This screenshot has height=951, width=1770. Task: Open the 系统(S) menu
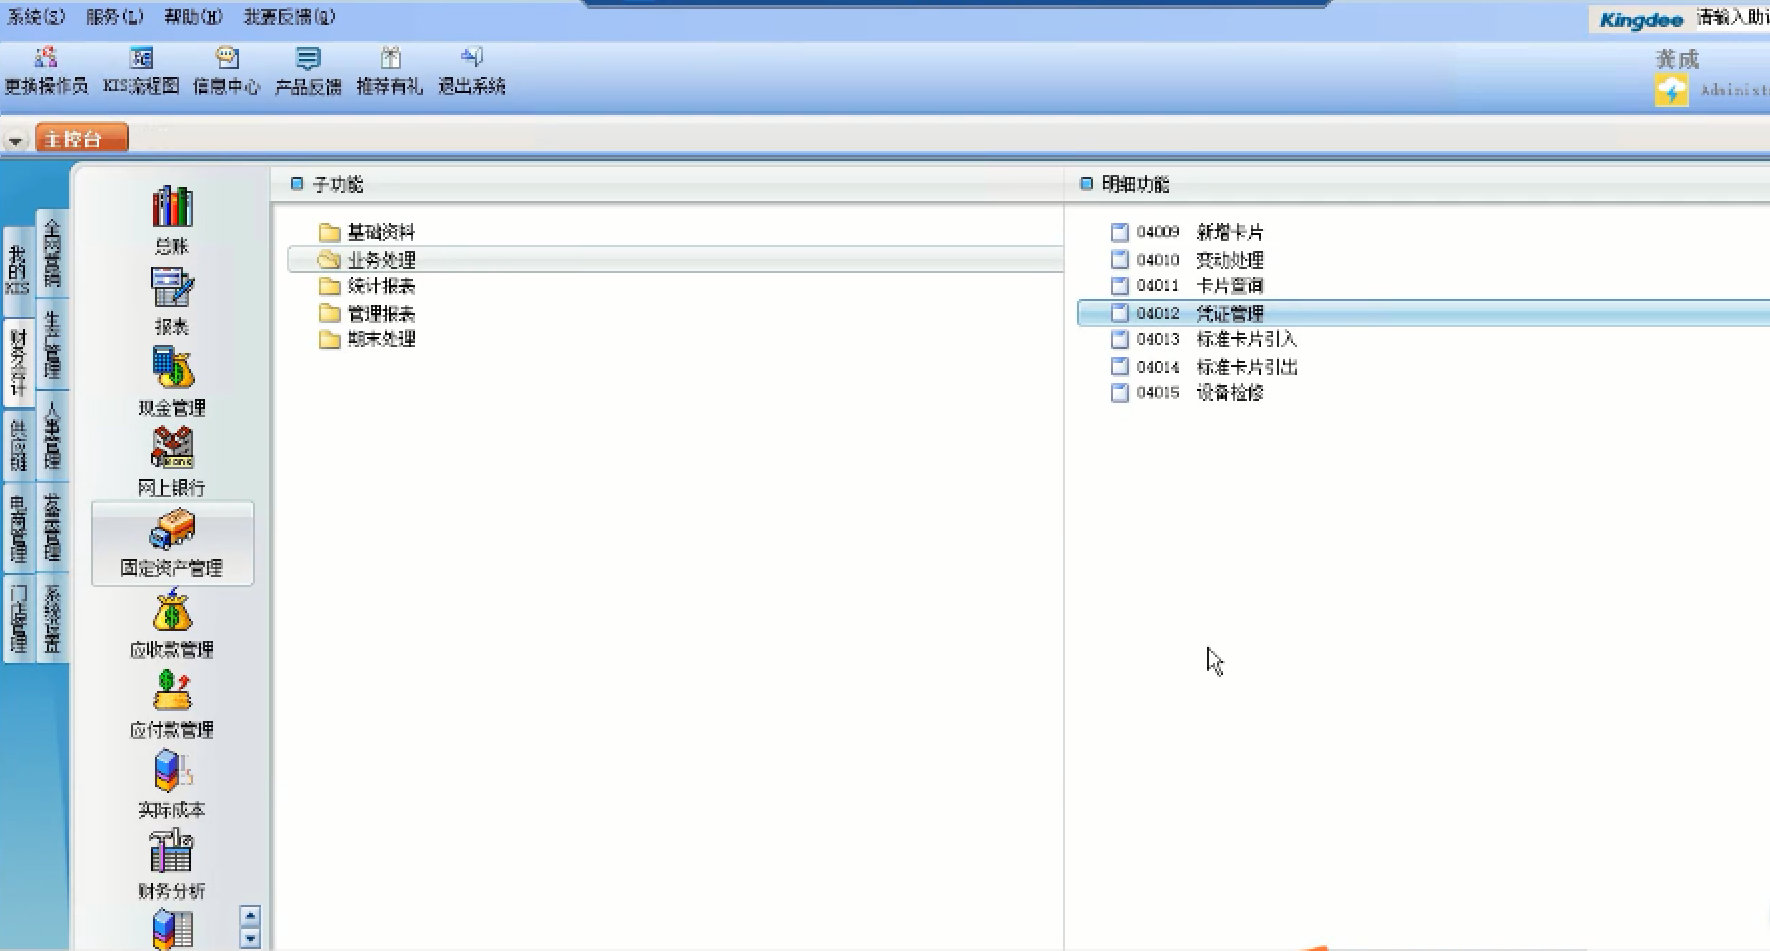click(36, 17)
